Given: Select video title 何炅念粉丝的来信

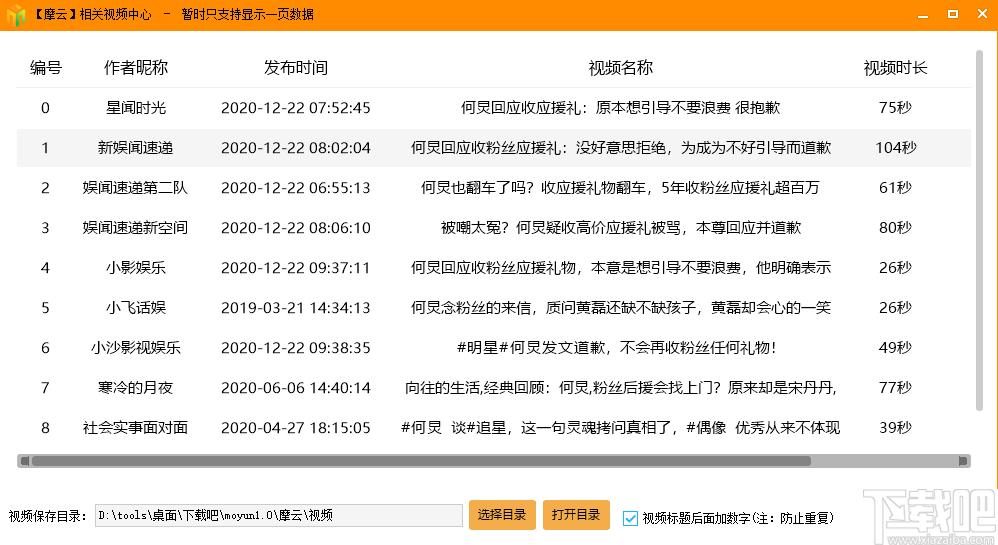Looking at the screenshot, I should [x=621, y=308].
